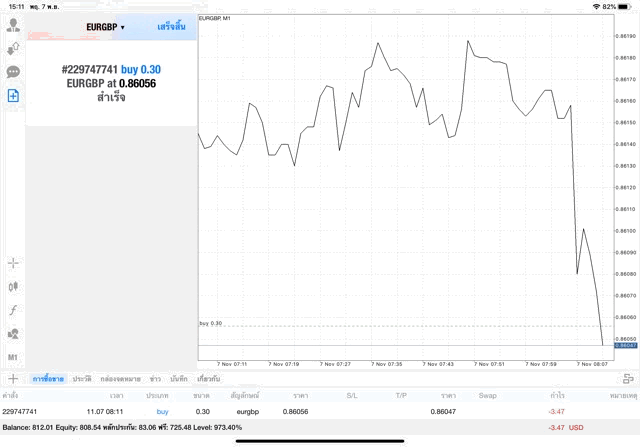This screenshot has width=640, height=447.
Task: Click the T/P column header
Action: tap(401, 396)
